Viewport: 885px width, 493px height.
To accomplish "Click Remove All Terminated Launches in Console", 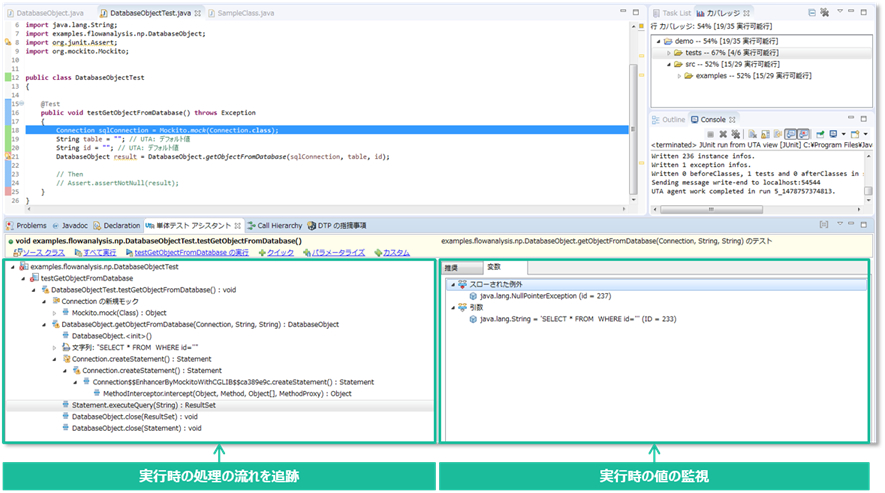I will pos(735,134).
